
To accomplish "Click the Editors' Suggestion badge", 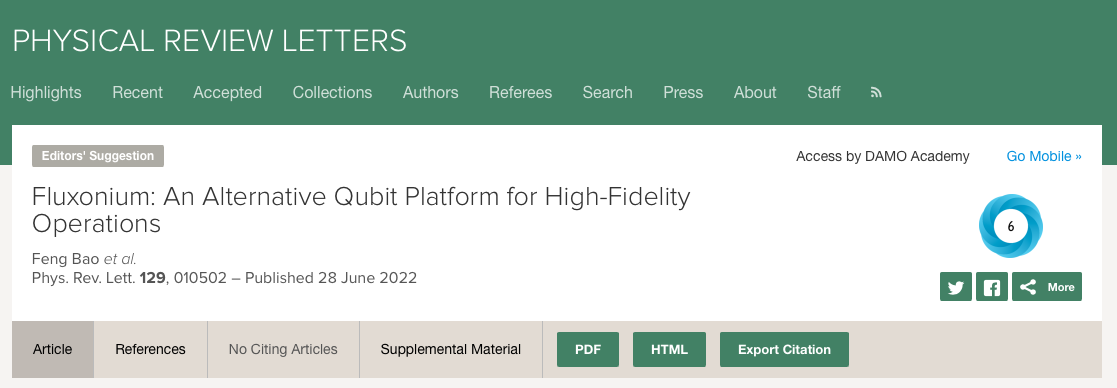I will point(98,156).
